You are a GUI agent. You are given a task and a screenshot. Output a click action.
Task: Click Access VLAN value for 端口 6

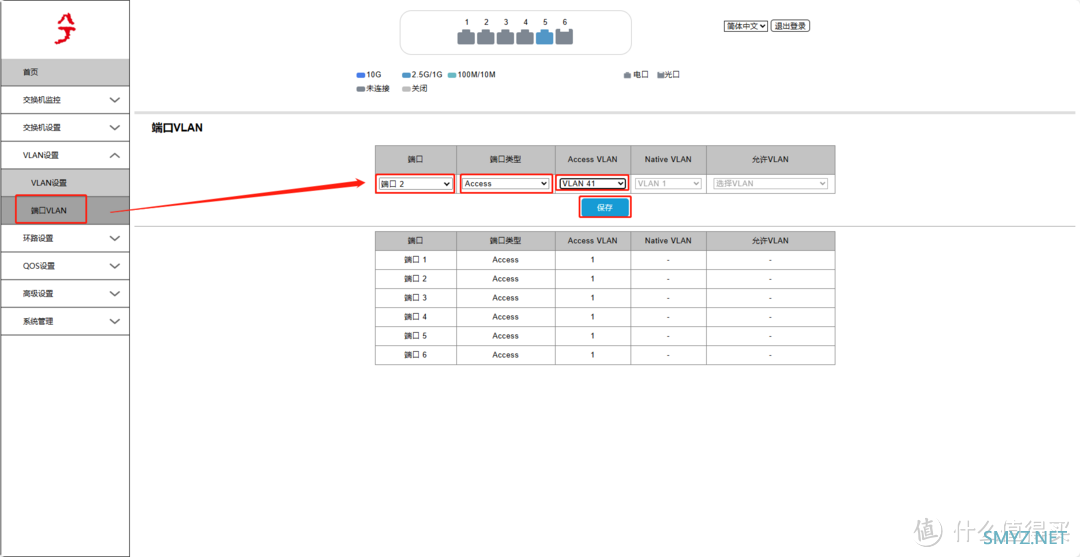pos(592,355)
